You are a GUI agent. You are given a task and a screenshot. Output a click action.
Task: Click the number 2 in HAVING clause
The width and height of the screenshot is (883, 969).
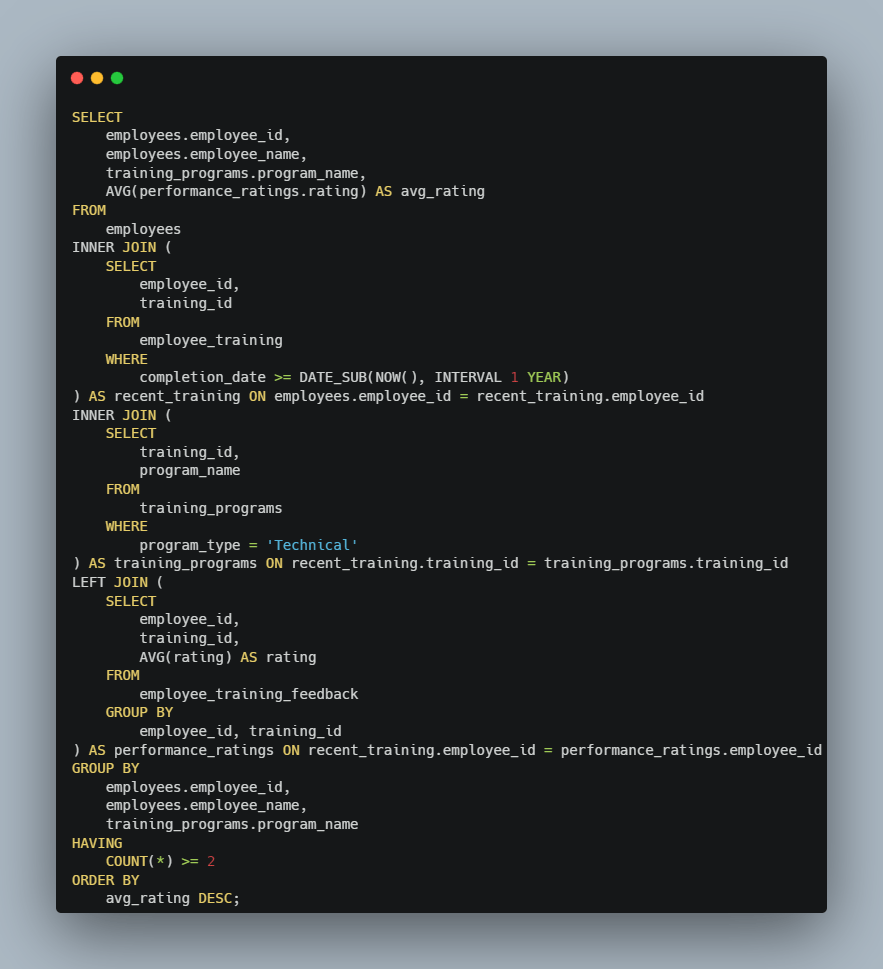[211, 861]
